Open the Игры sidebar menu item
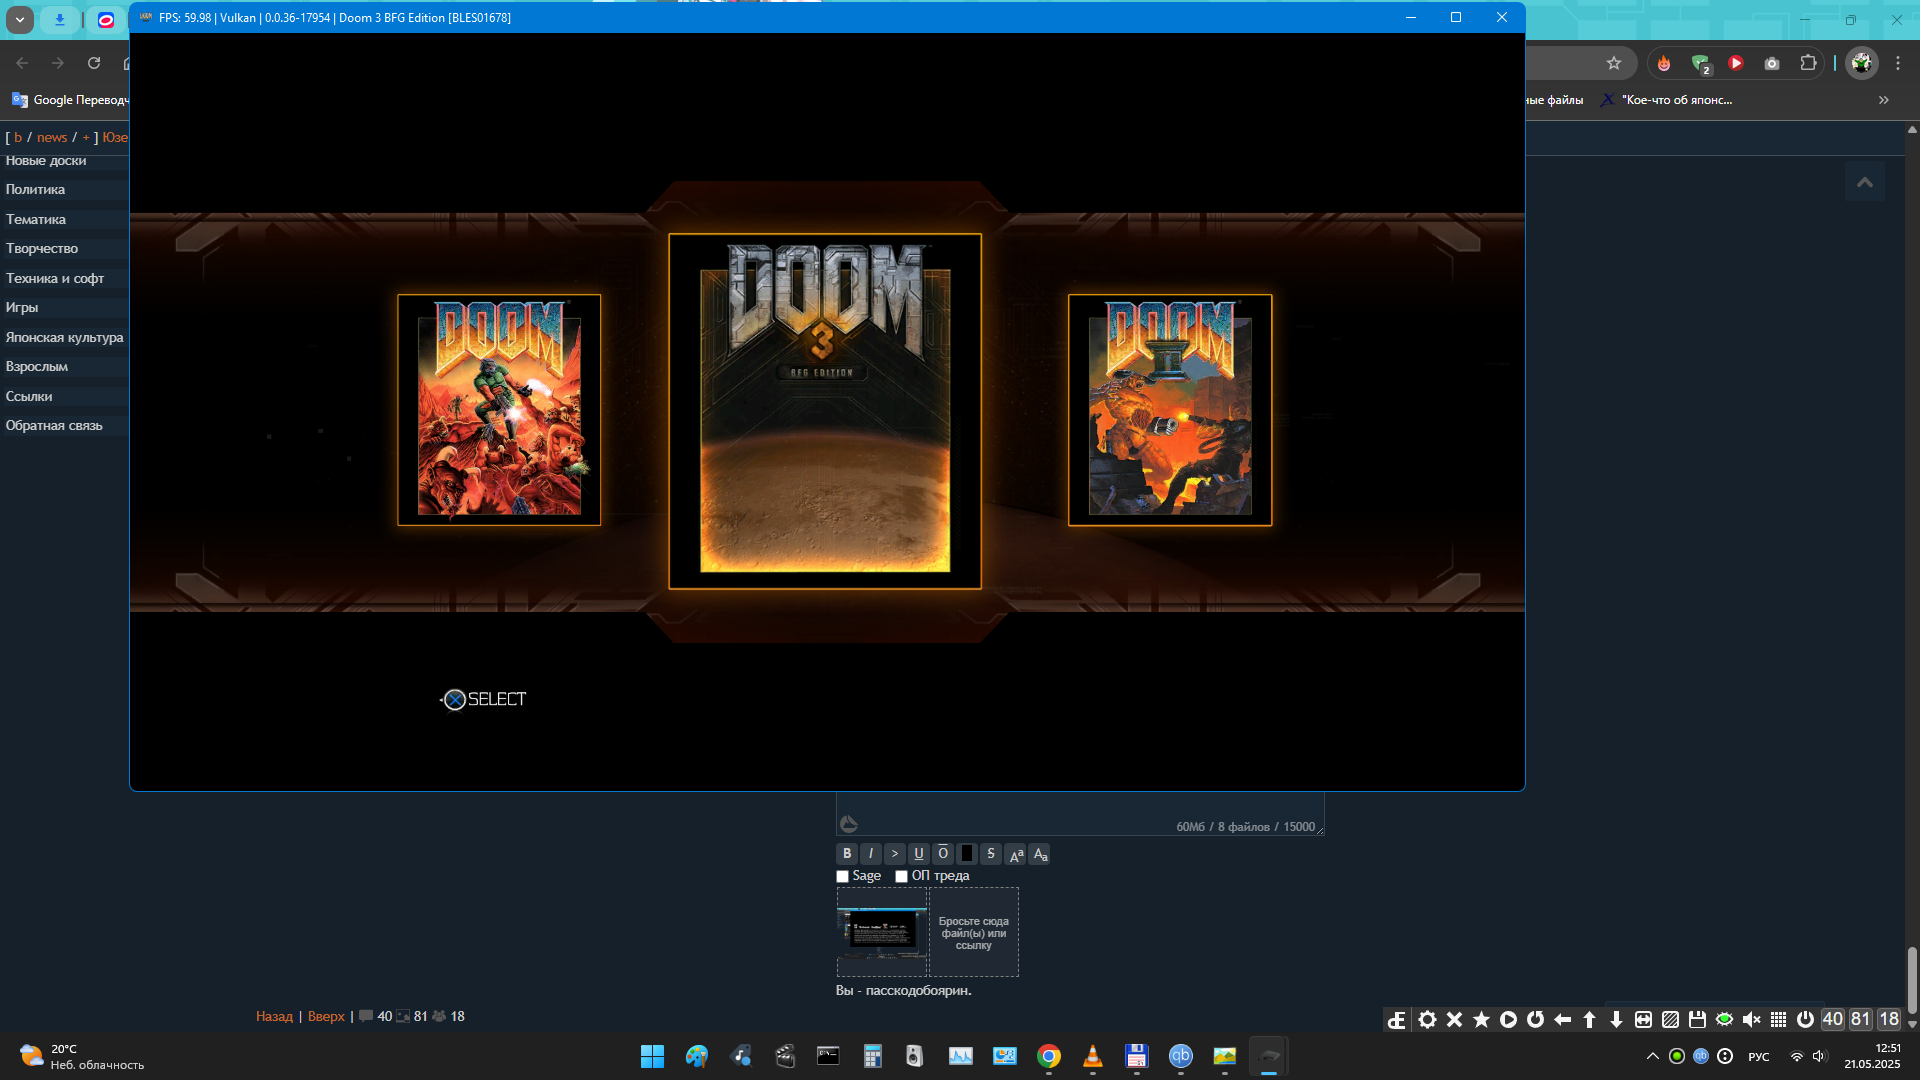Viewport: 1920px width, 1080px height. pyautogui.click(x=22, y=308)
